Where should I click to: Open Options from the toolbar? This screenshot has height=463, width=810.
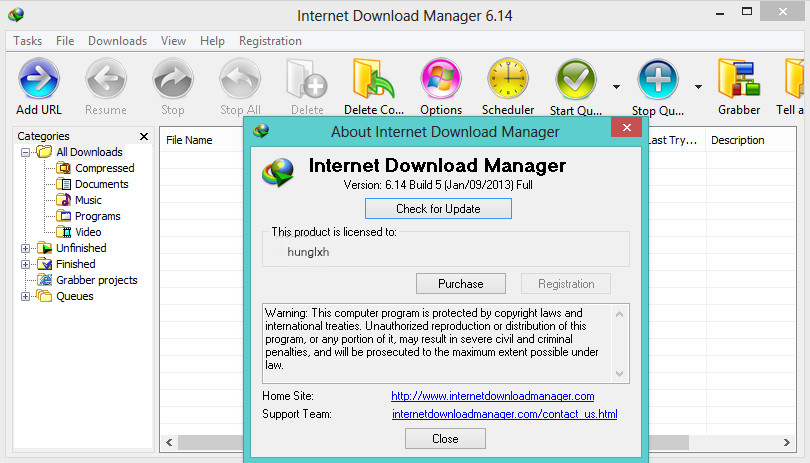[441, 79]
